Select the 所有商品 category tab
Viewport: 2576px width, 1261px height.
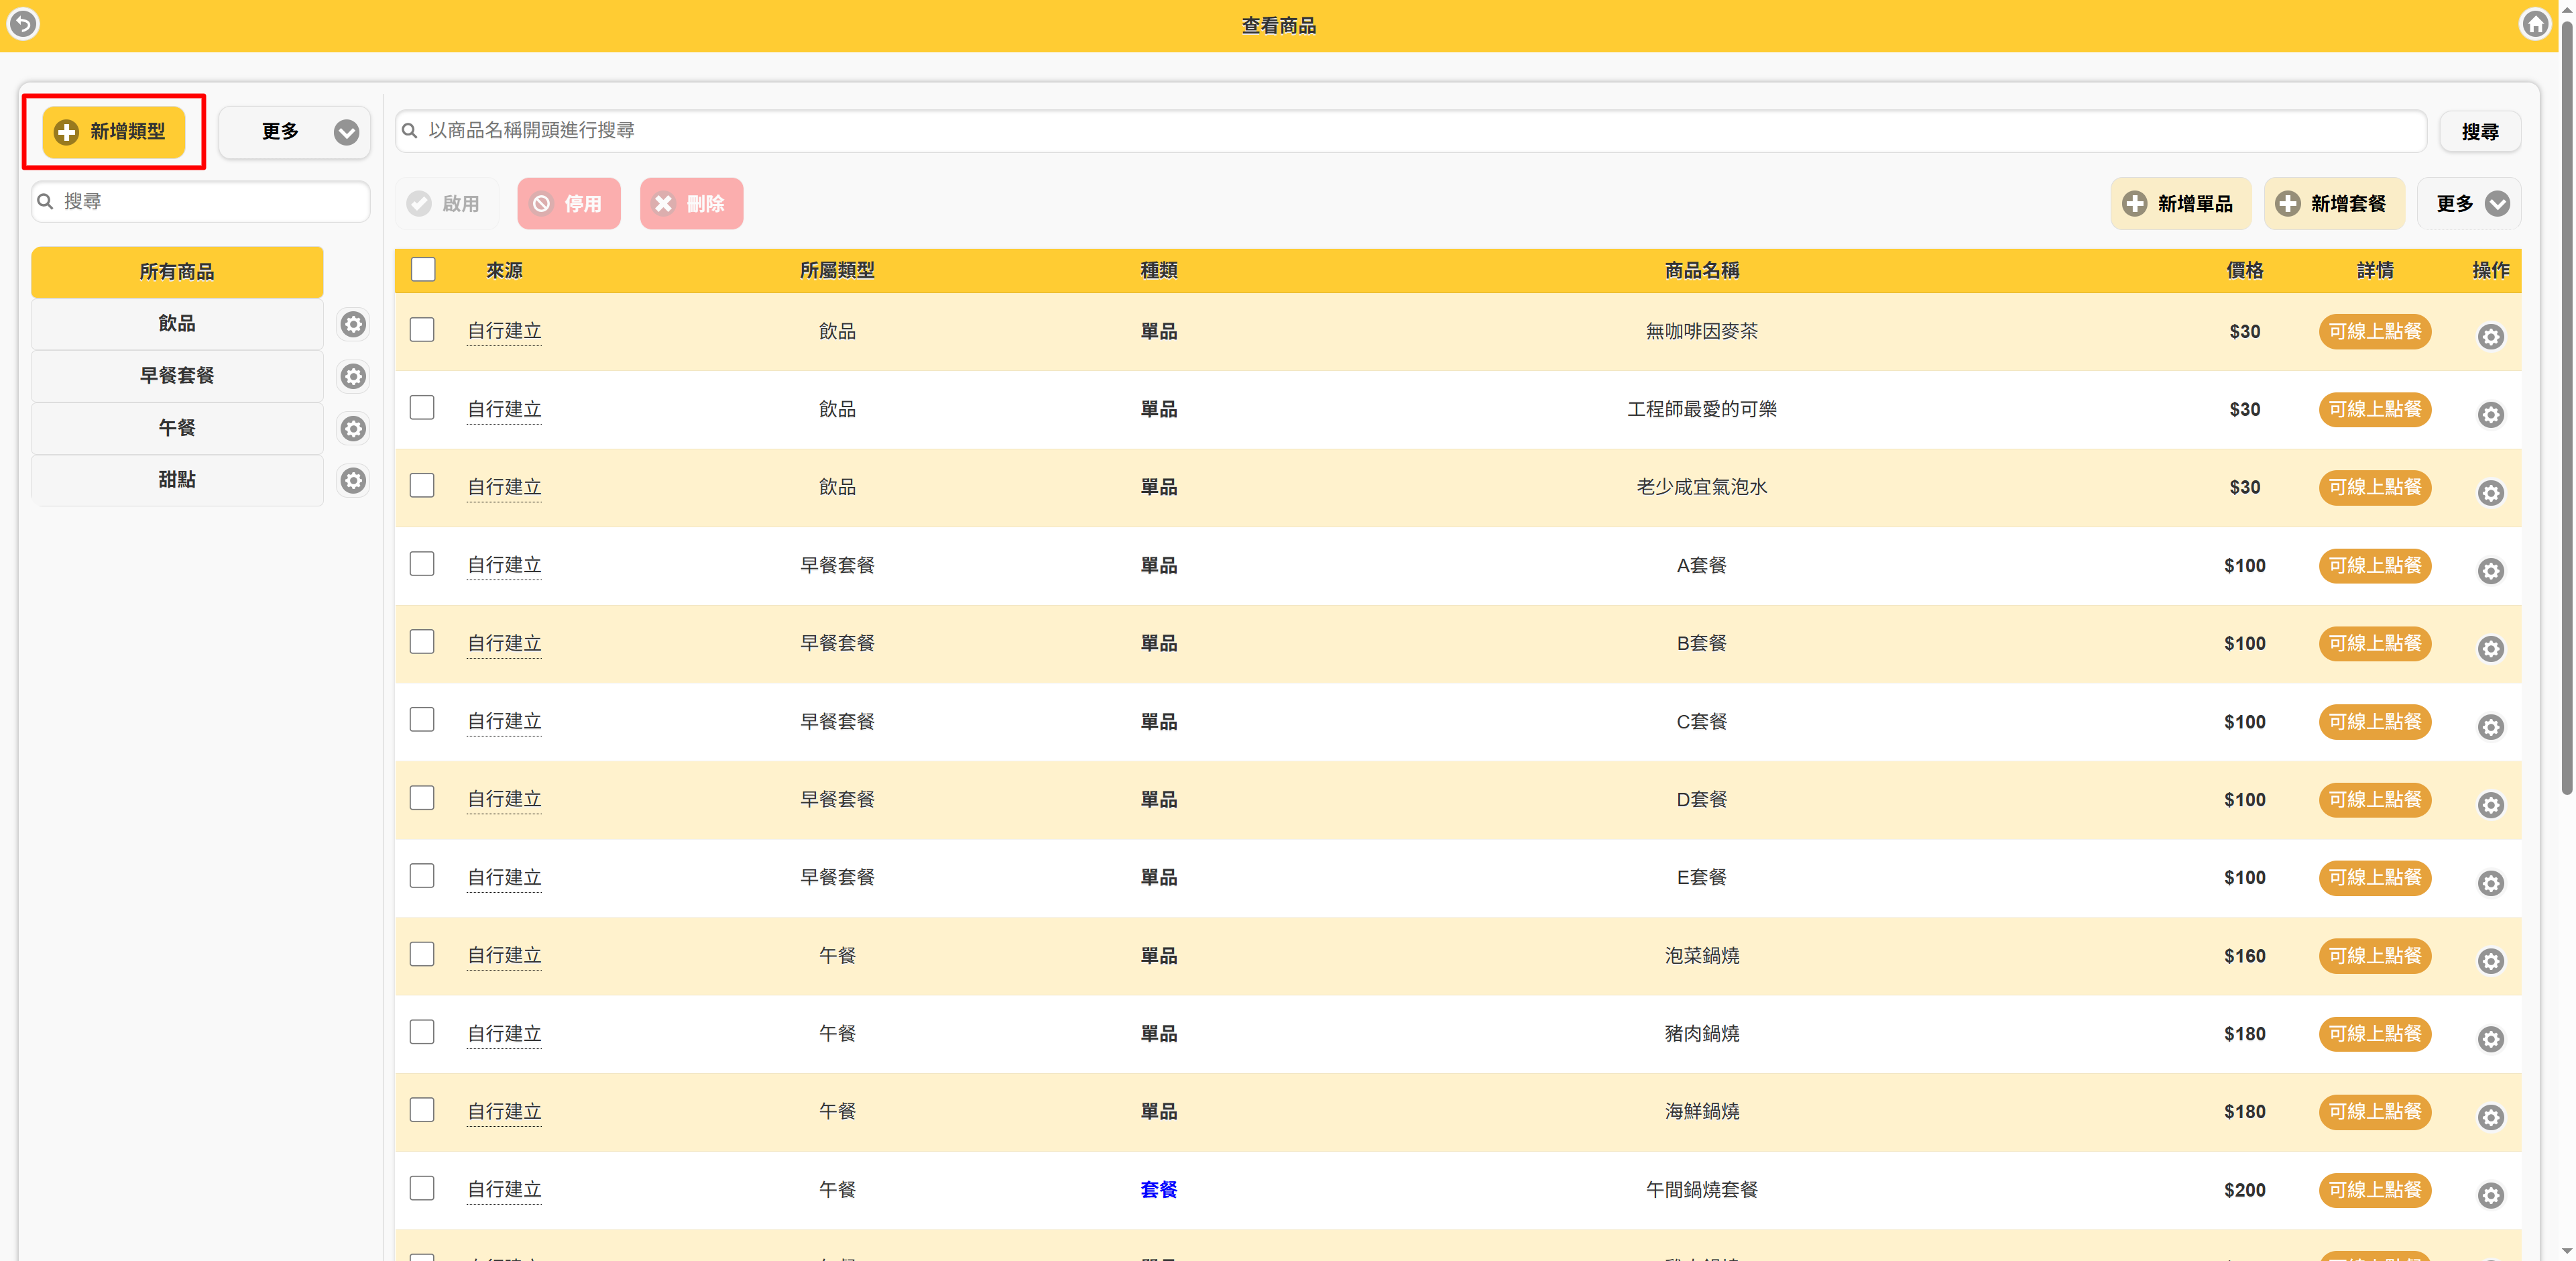click(x=177, y=272)
